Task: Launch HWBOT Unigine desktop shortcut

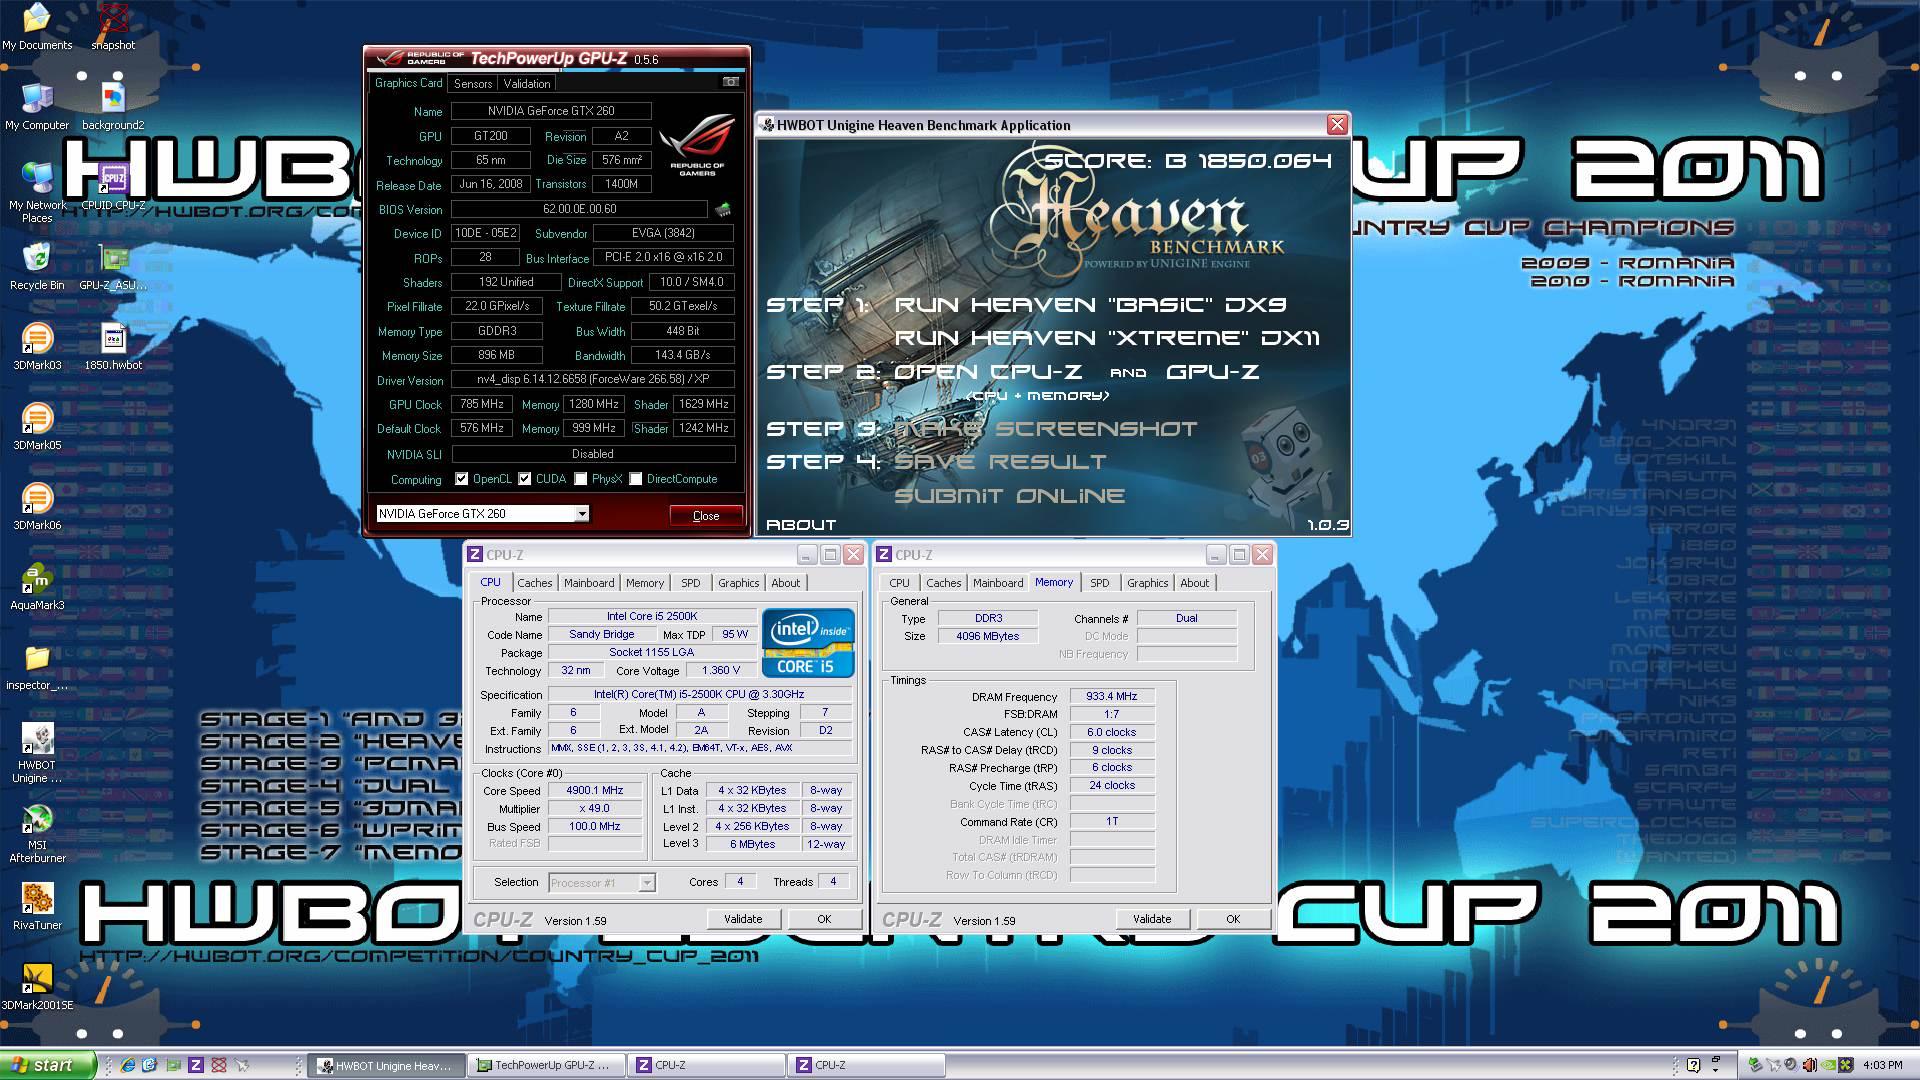Action: 37,752
